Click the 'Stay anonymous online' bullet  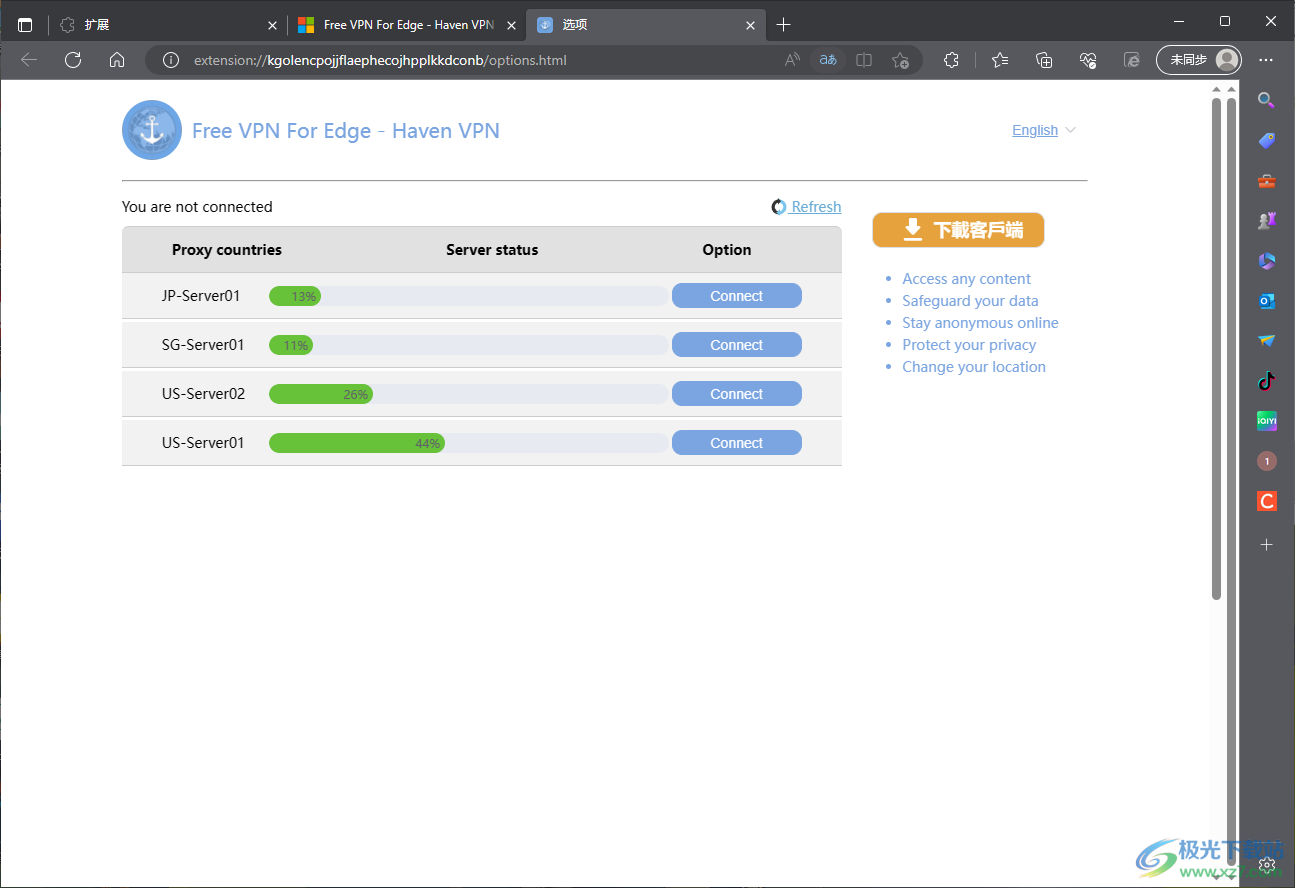[x=980, y=323]
